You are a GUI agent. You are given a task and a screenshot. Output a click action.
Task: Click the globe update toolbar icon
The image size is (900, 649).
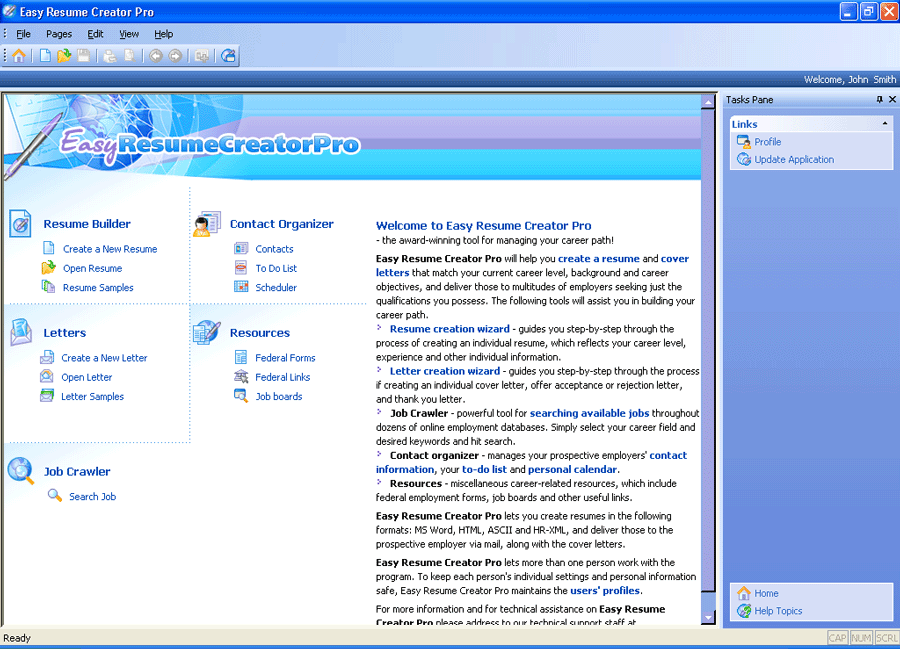228,56
